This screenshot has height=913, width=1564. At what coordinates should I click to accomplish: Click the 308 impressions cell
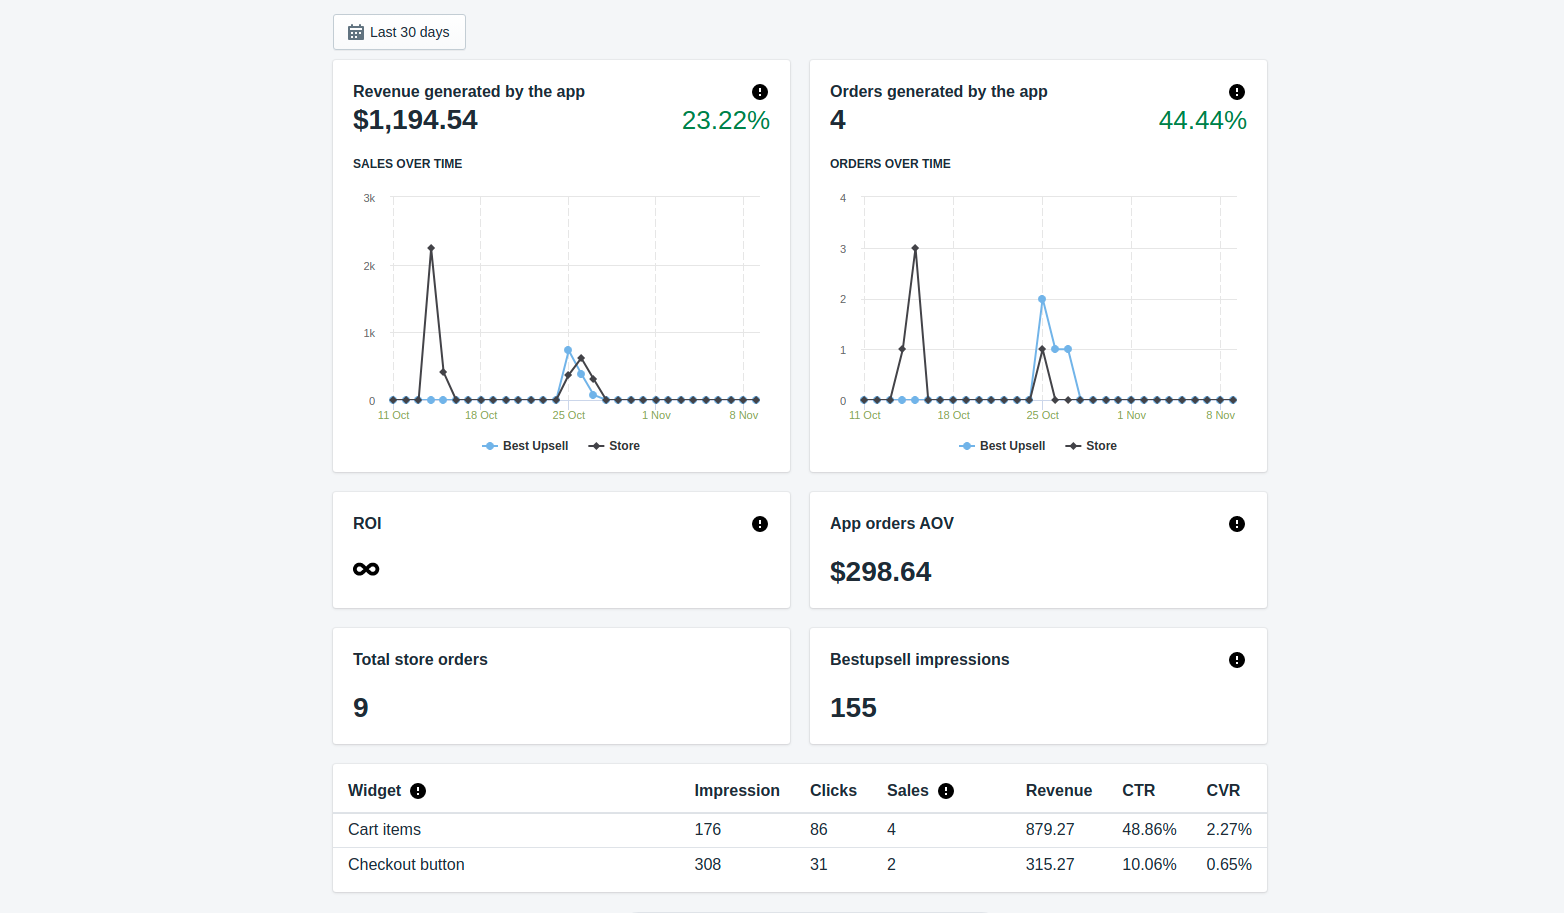point(708,865)
